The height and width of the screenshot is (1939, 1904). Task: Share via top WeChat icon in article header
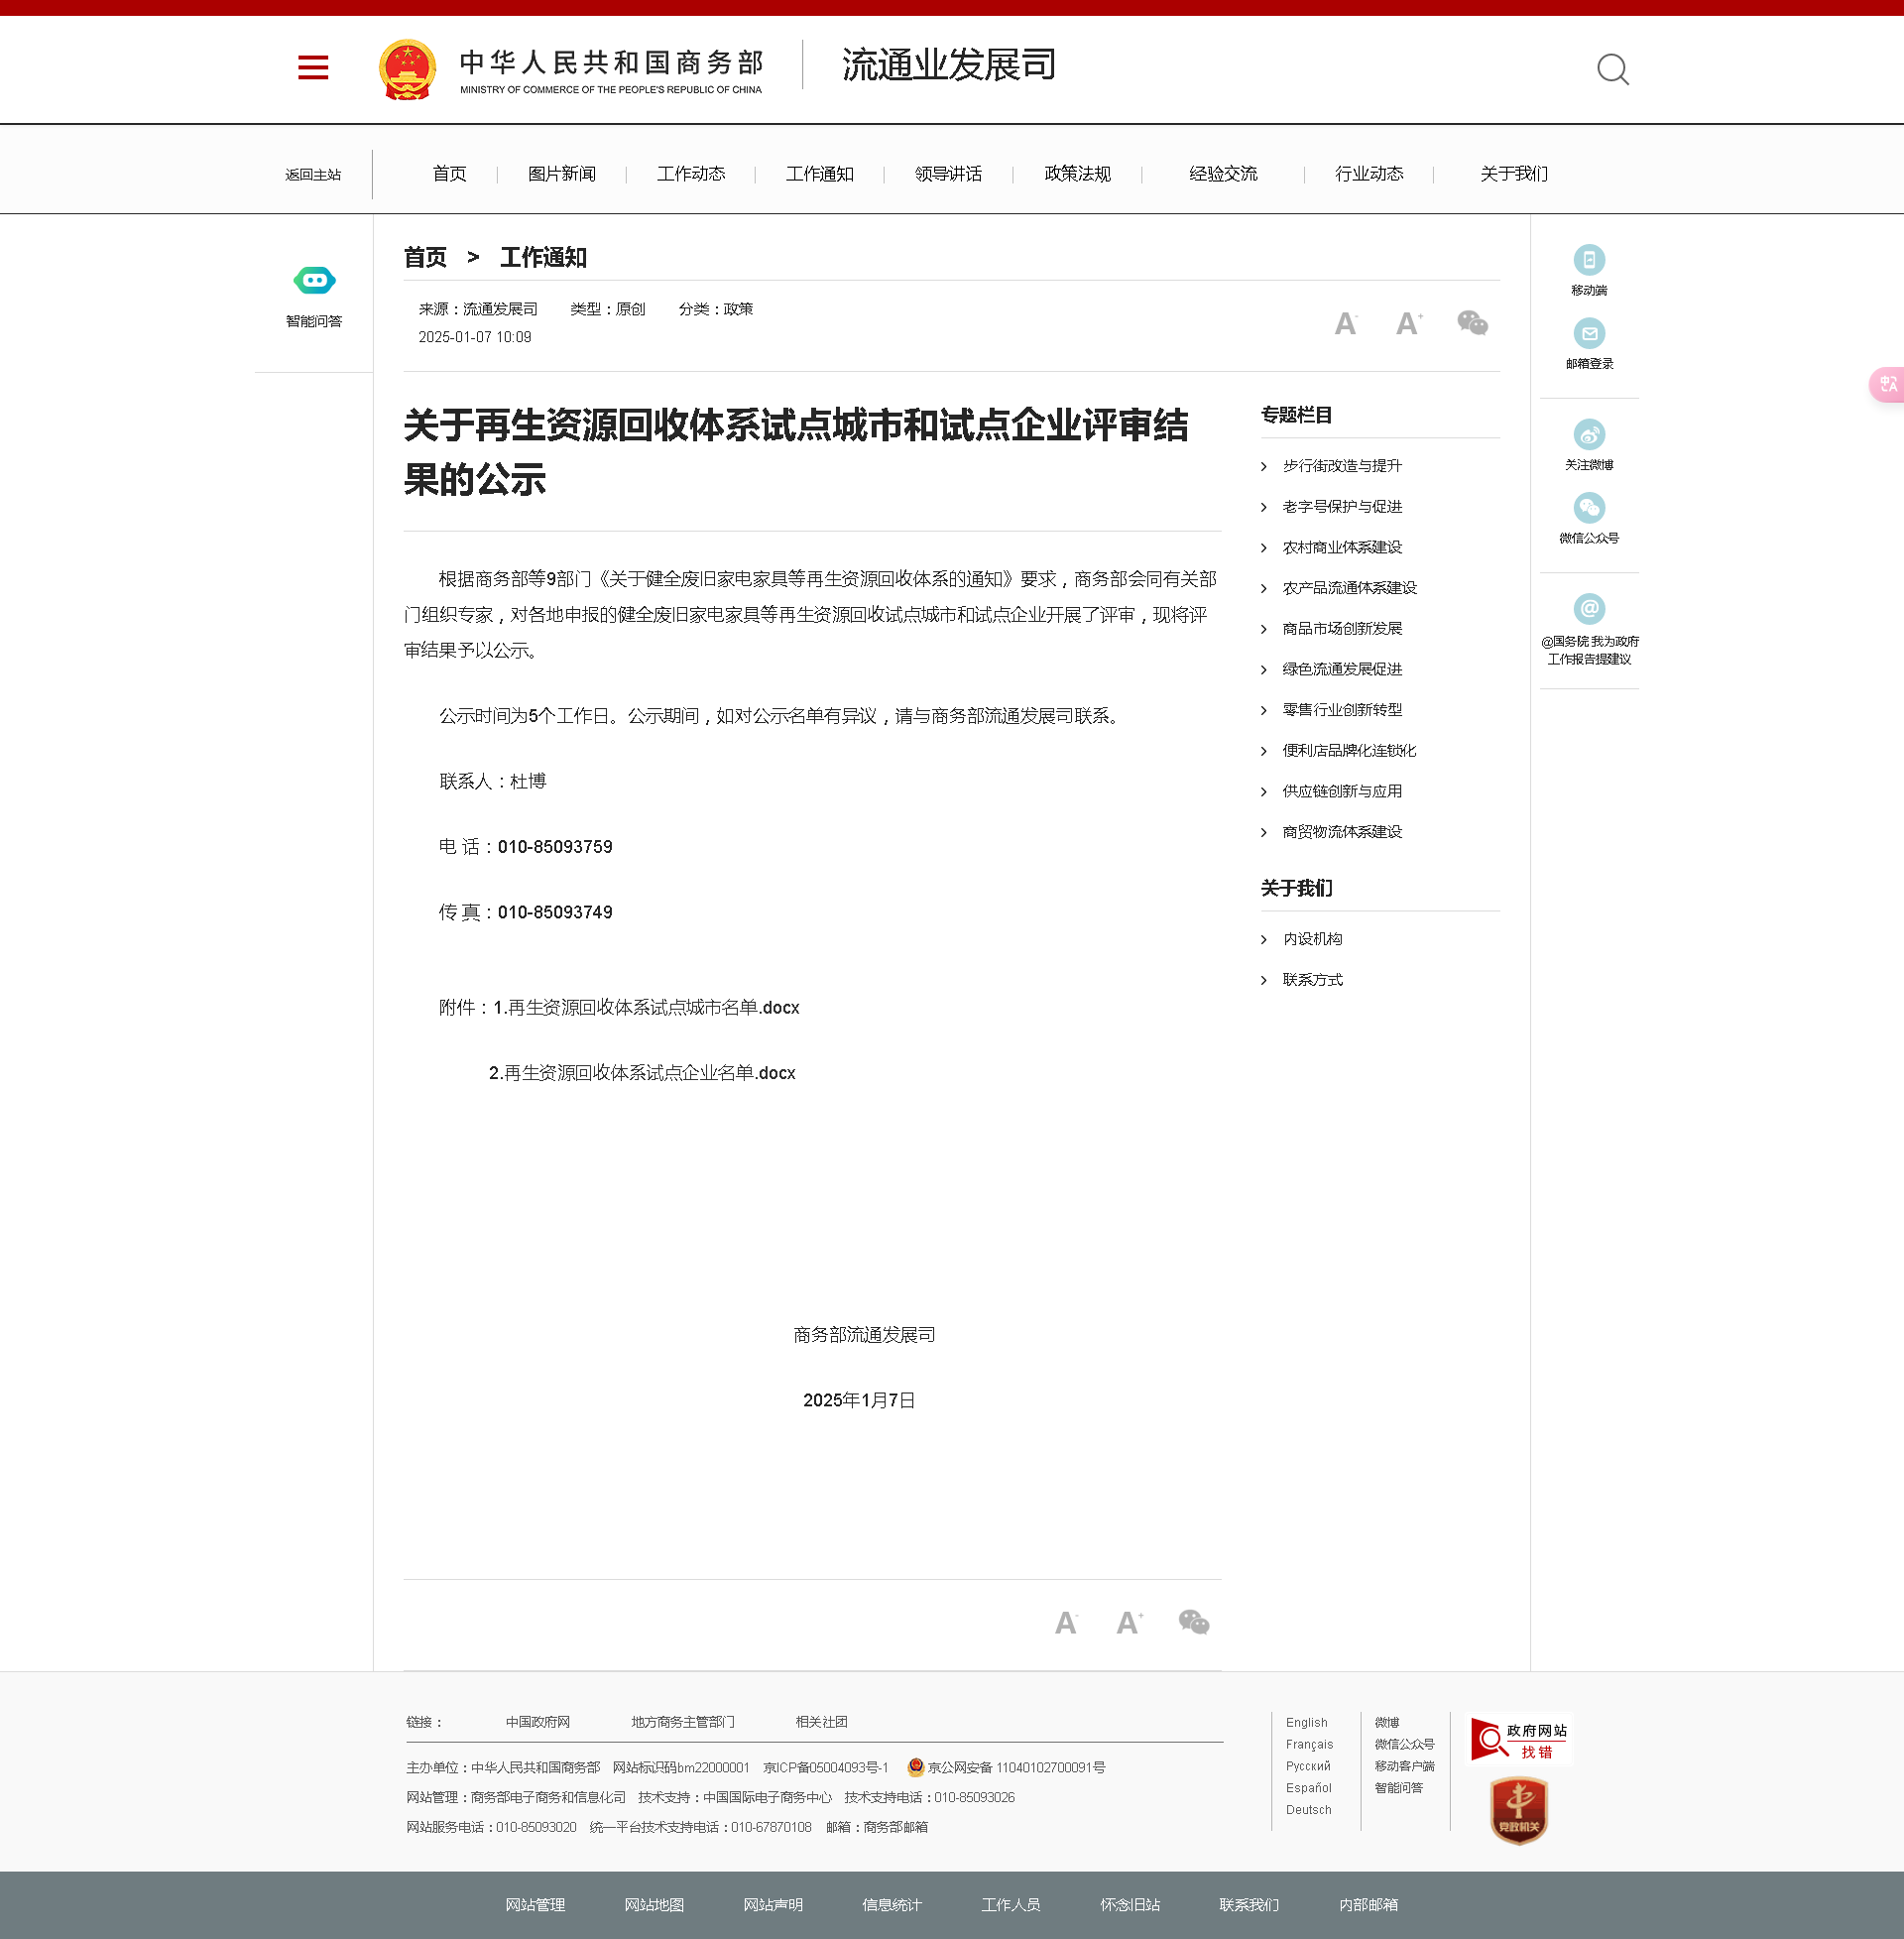pos(1472,323)
